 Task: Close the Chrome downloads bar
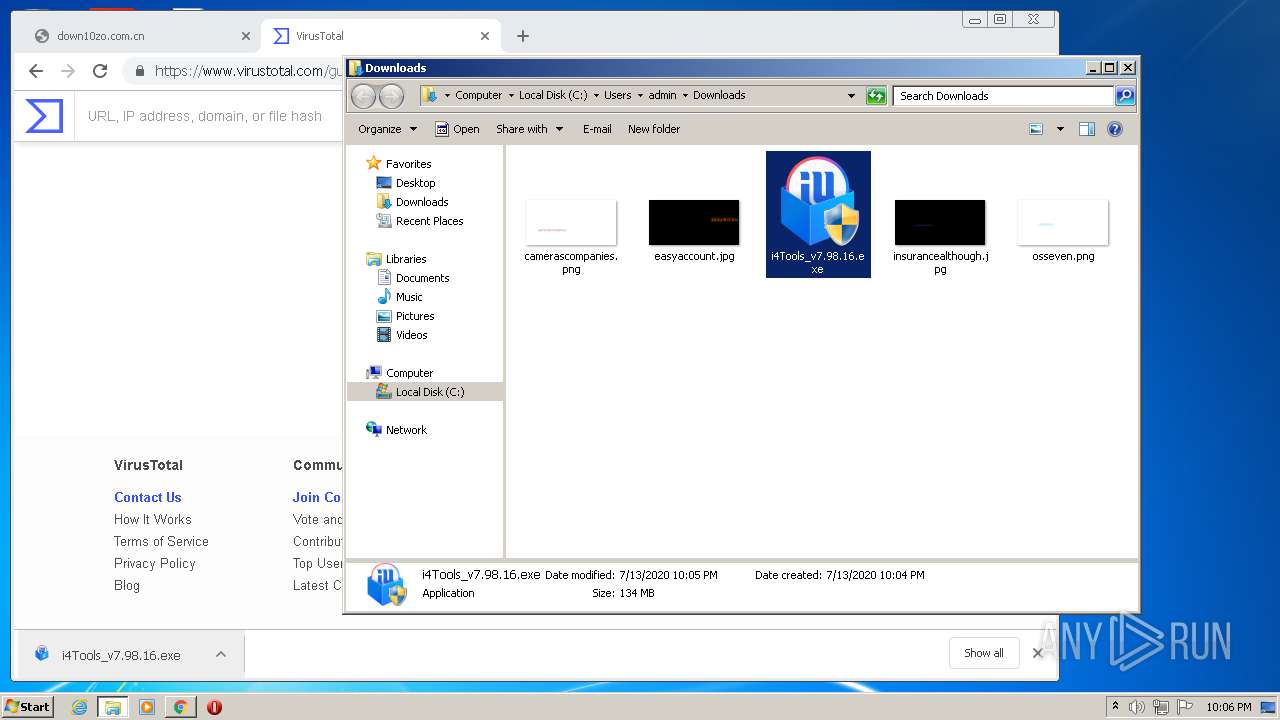click(1038, 653)
